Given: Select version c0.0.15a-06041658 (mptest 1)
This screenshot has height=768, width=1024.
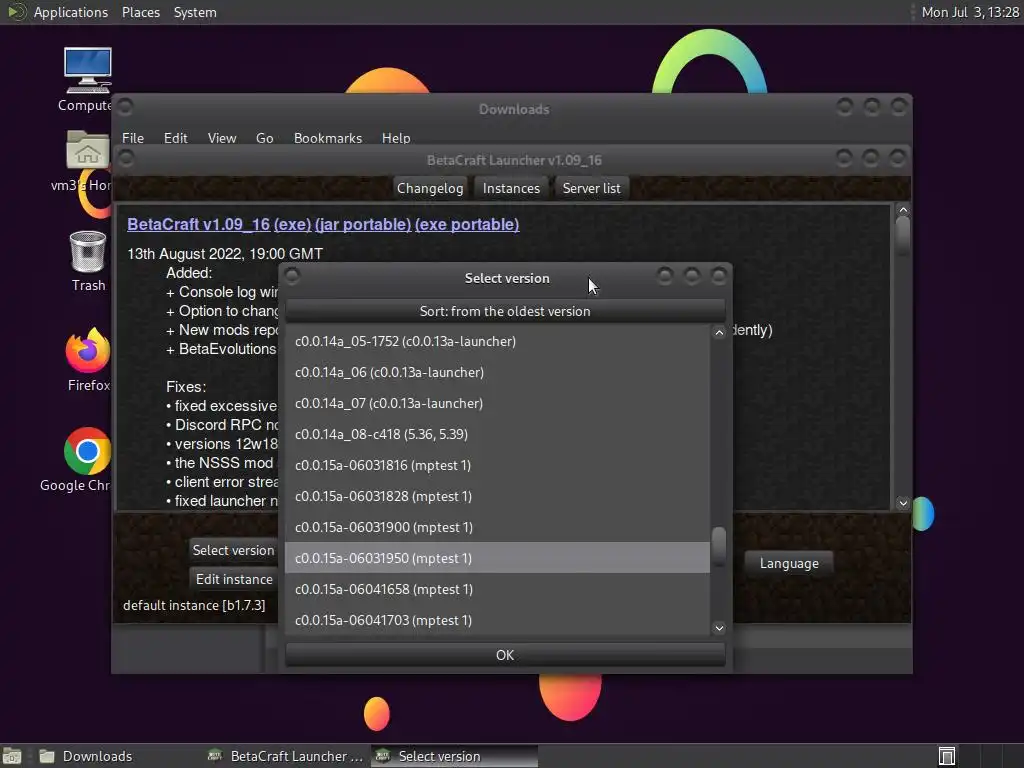Looking at the screenshot, I should tap(498, 589).
